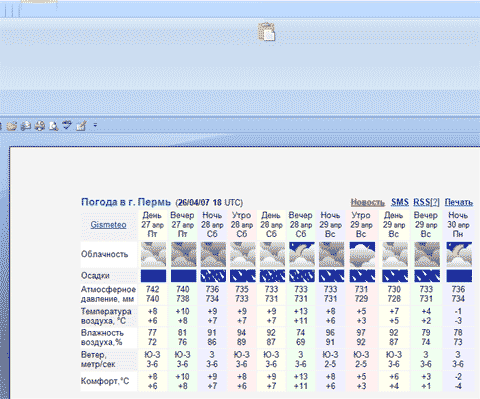This screenshot has width=480, height=399.
Task: Follow the SMS link above the table
Action: [400, 202]
